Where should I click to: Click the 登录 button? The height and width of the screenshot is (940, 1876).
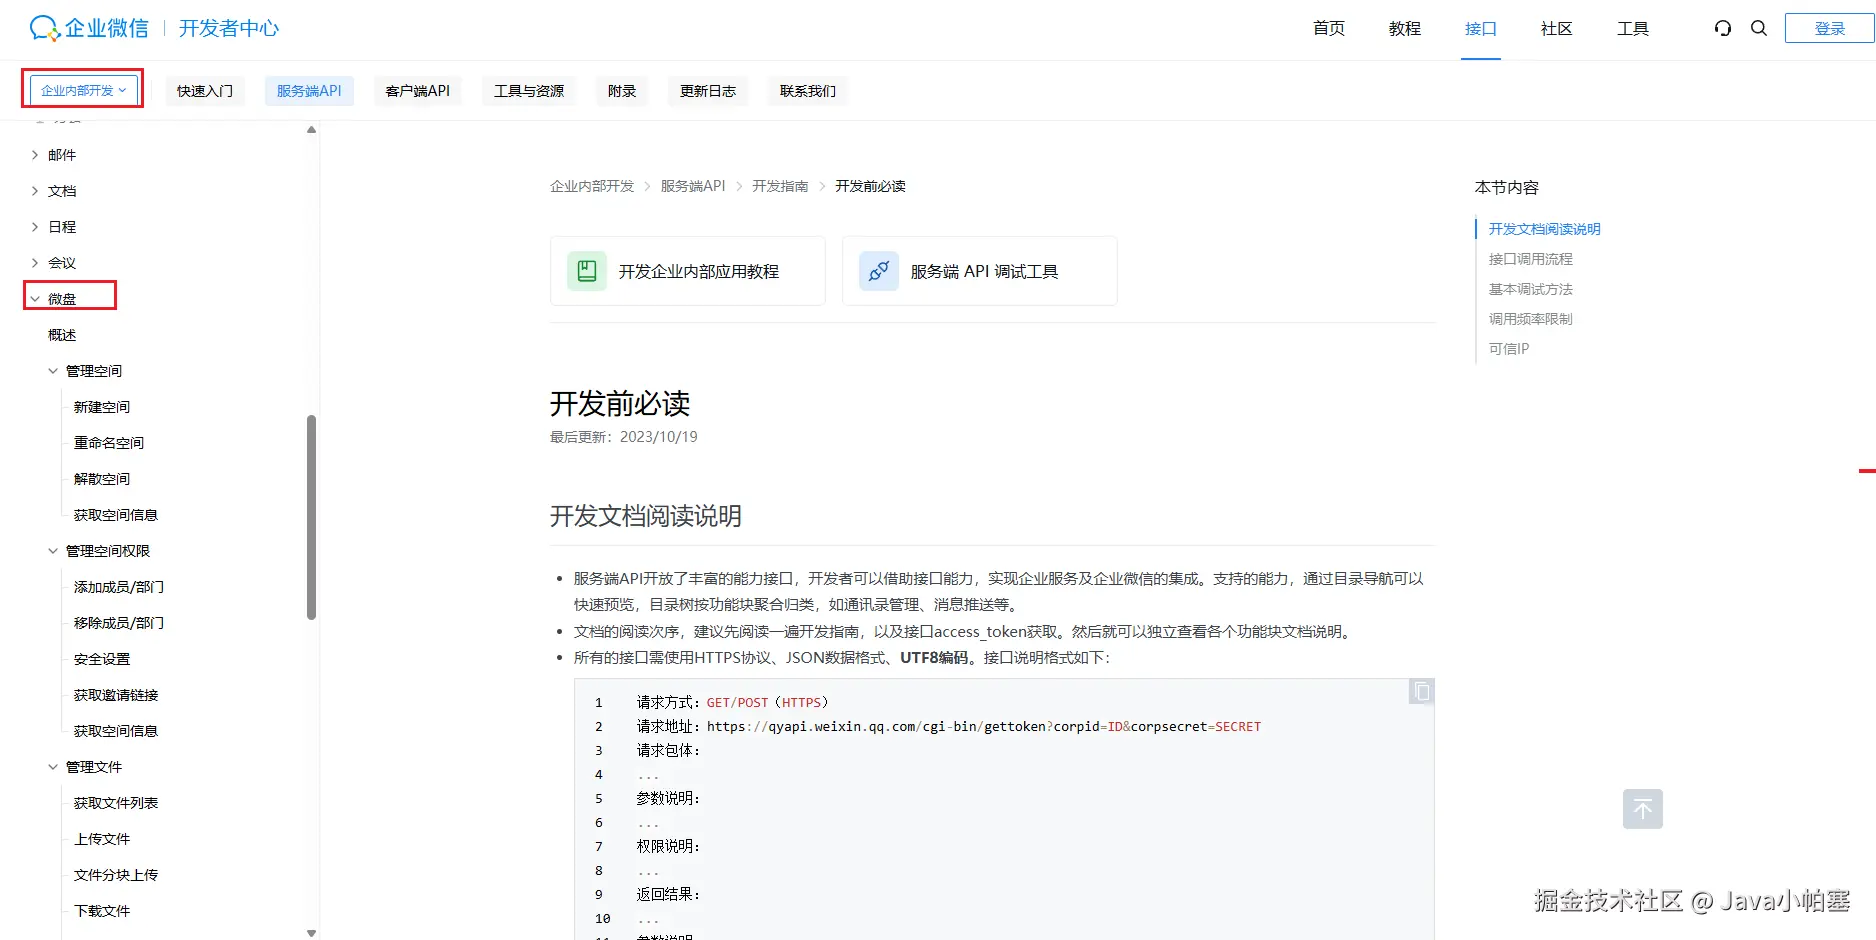click(1829, 27)
